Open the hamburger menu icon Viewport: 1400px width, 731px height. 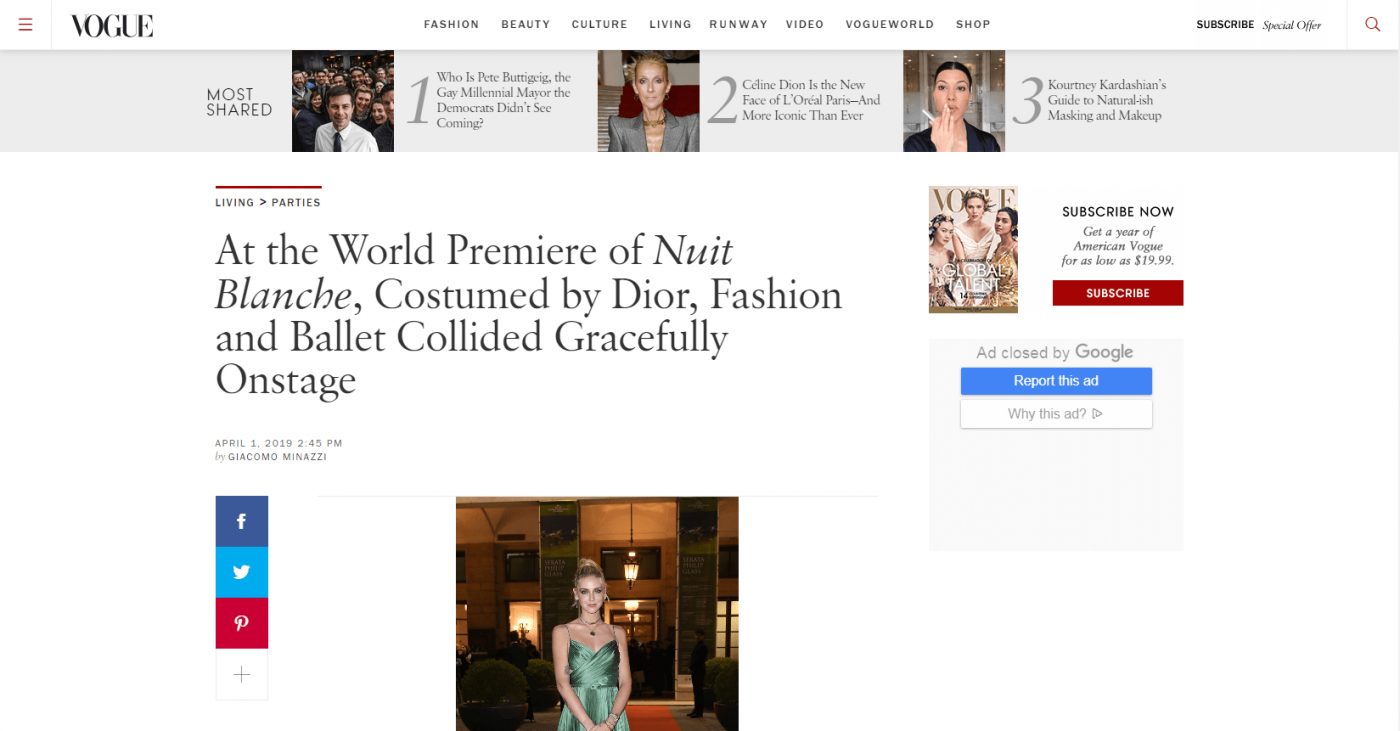(x=26, y=25)
